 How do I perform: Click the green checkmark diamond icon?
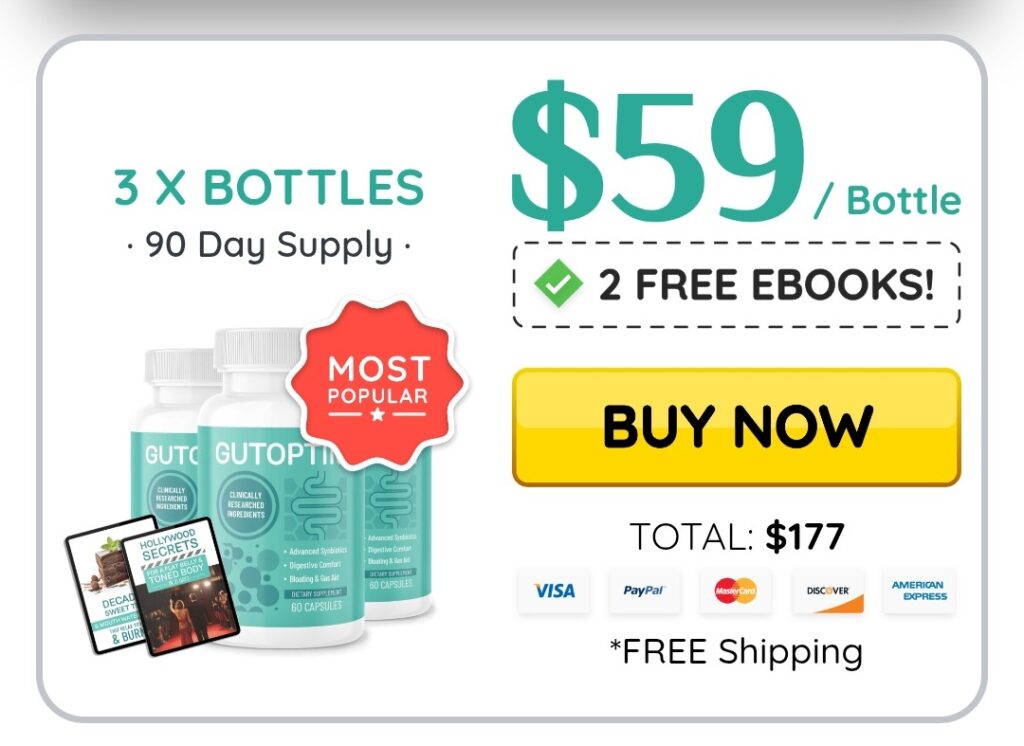click(558, 284)
